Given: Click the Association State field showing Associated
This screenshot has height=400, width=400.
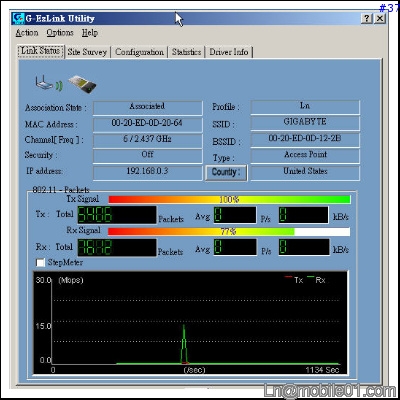Looking at the screenshot, I should click(x=147, y=108).
